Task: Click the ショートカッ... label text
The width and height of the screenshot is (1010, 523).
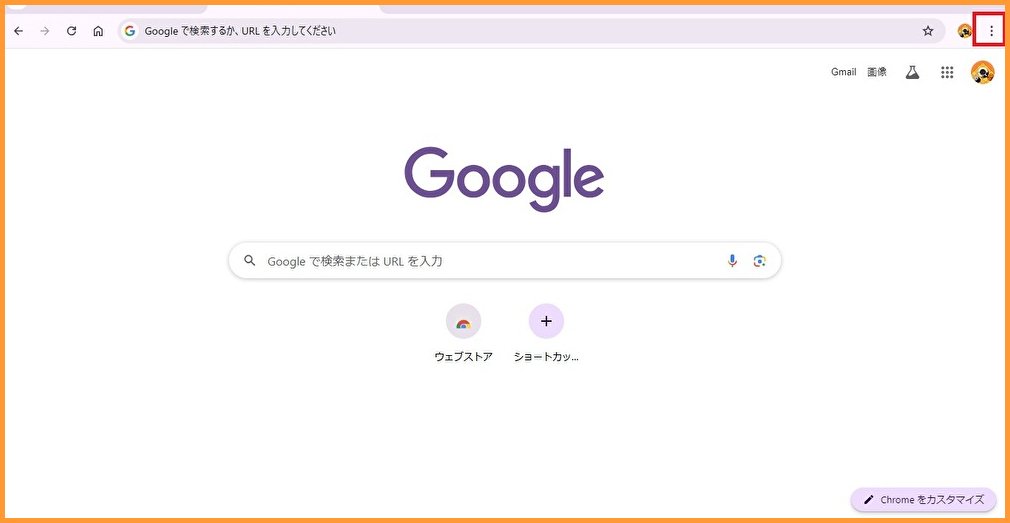Action: point(546,357)
